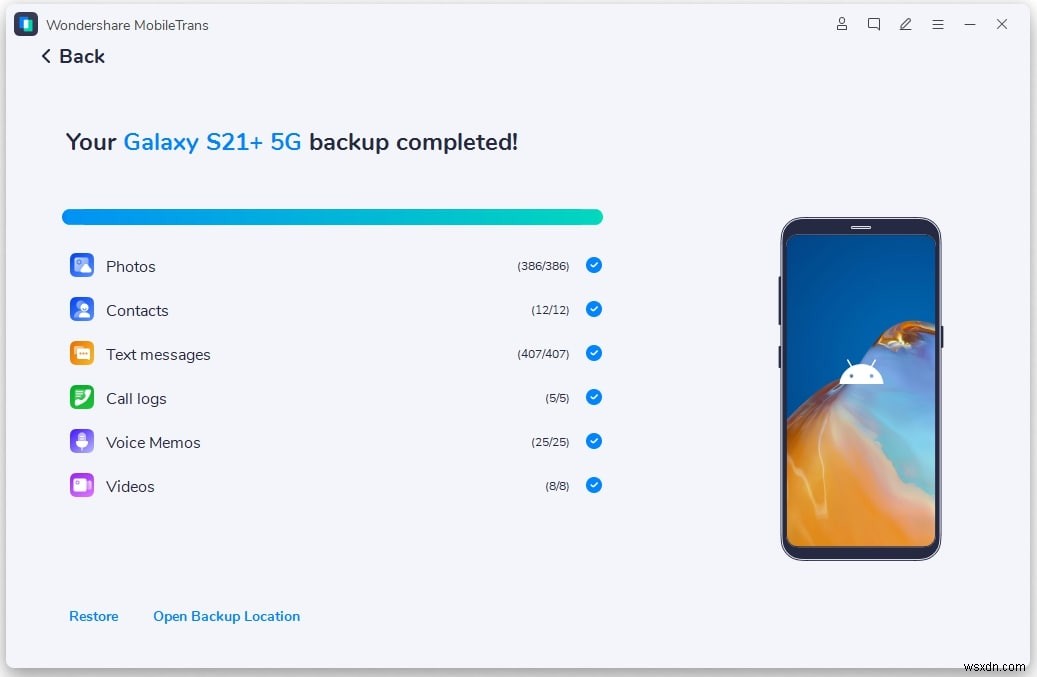Open the hamburger menu

coord(937,24)
